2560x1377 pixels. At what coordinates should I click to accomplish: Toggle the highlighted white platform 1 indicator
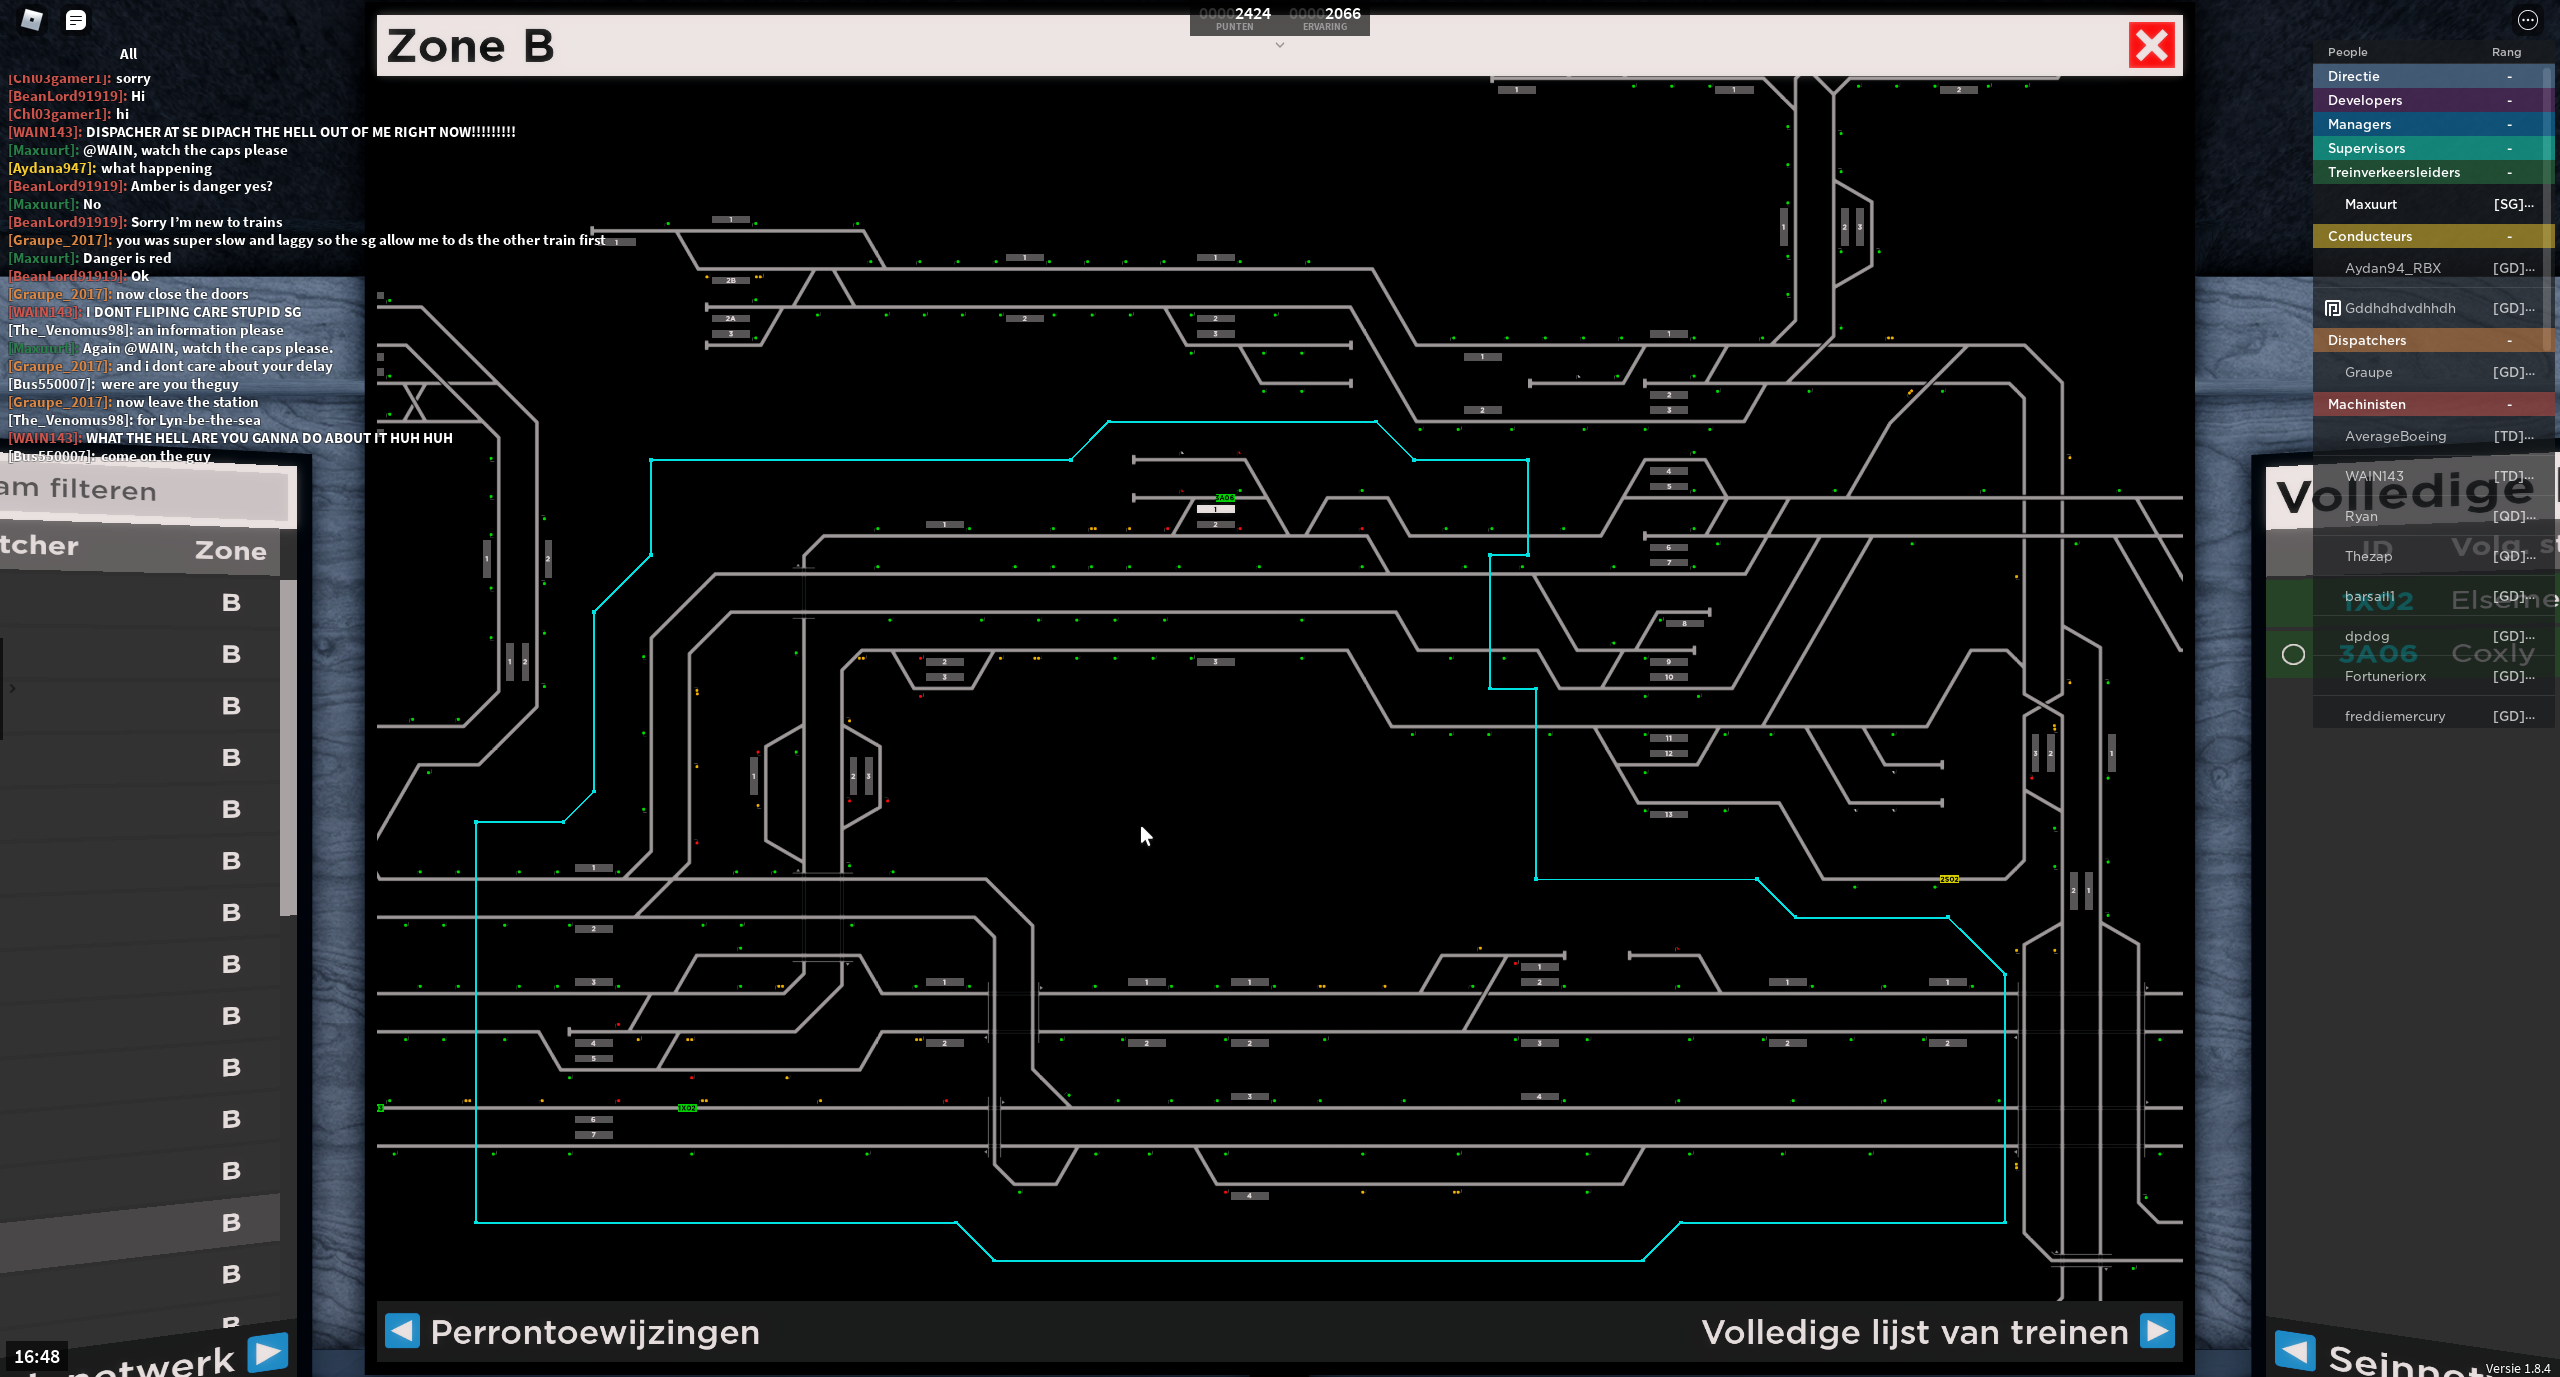pyautogui.click(x=1216, y=510)
